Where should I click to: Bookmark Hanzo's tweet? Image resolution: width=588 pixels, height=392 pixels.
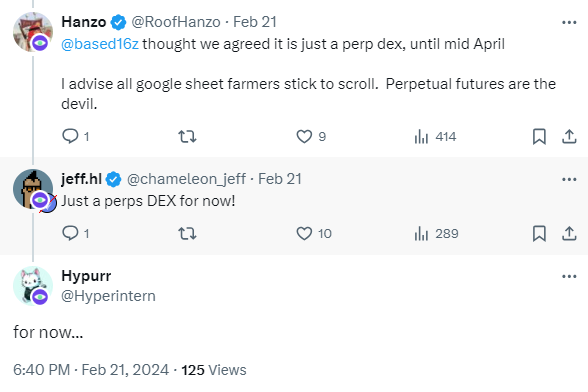tap(539, 137)
